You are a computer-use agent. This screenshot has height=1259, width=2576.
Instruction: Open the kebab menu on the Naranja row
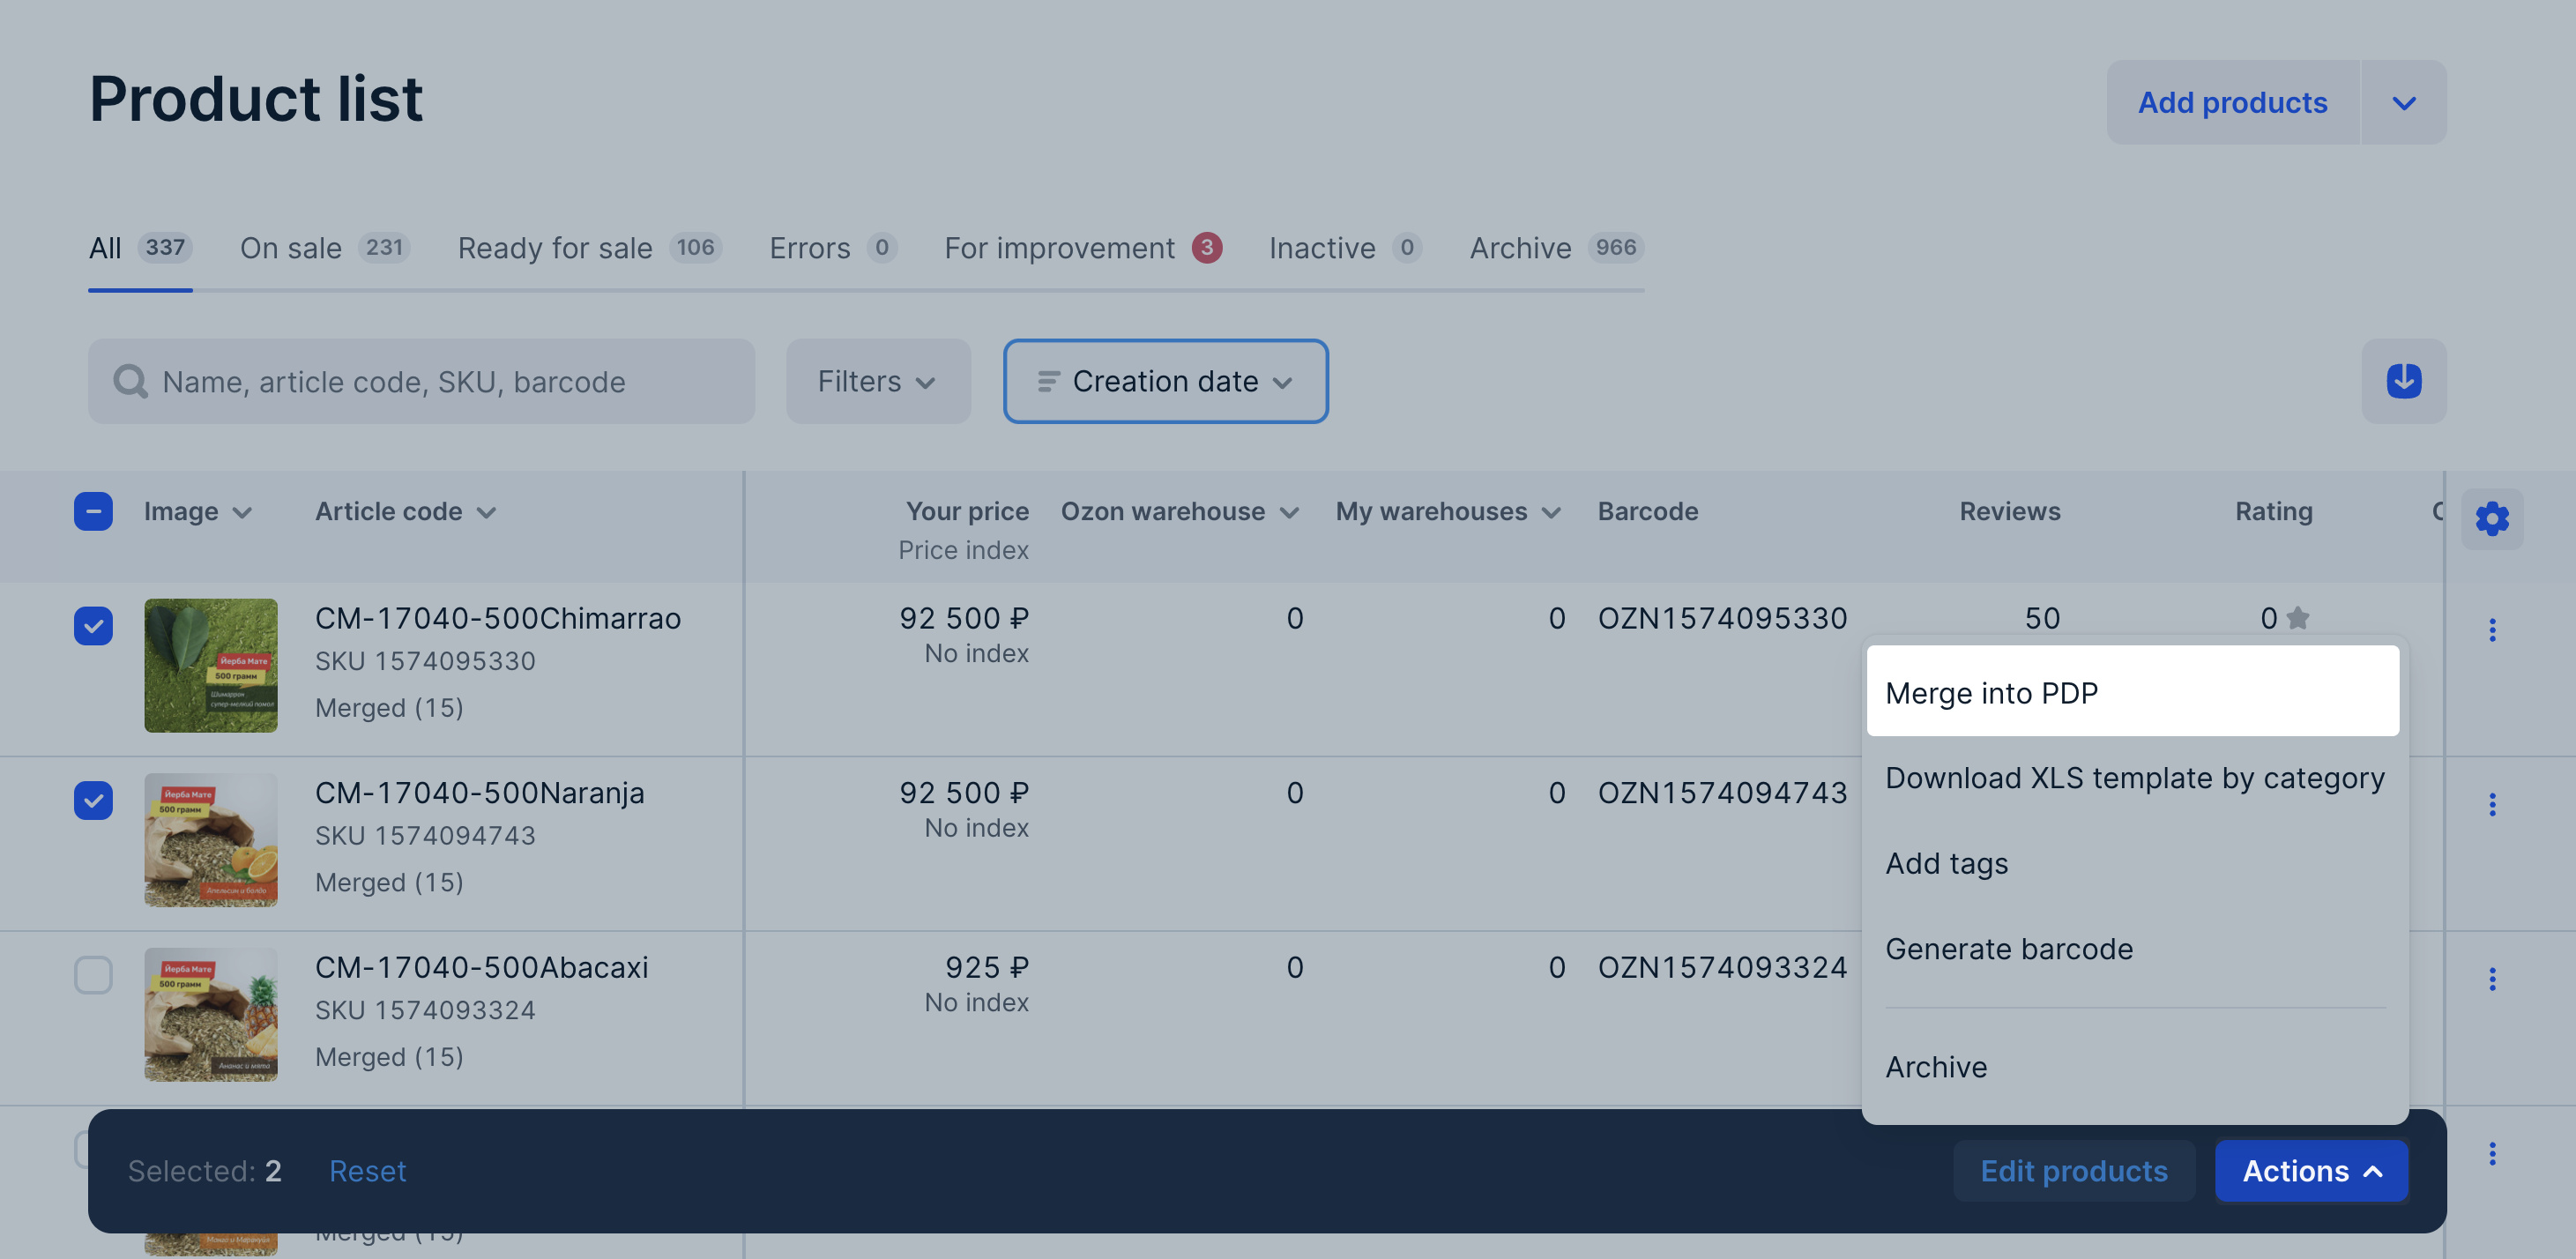[2491, 804]
